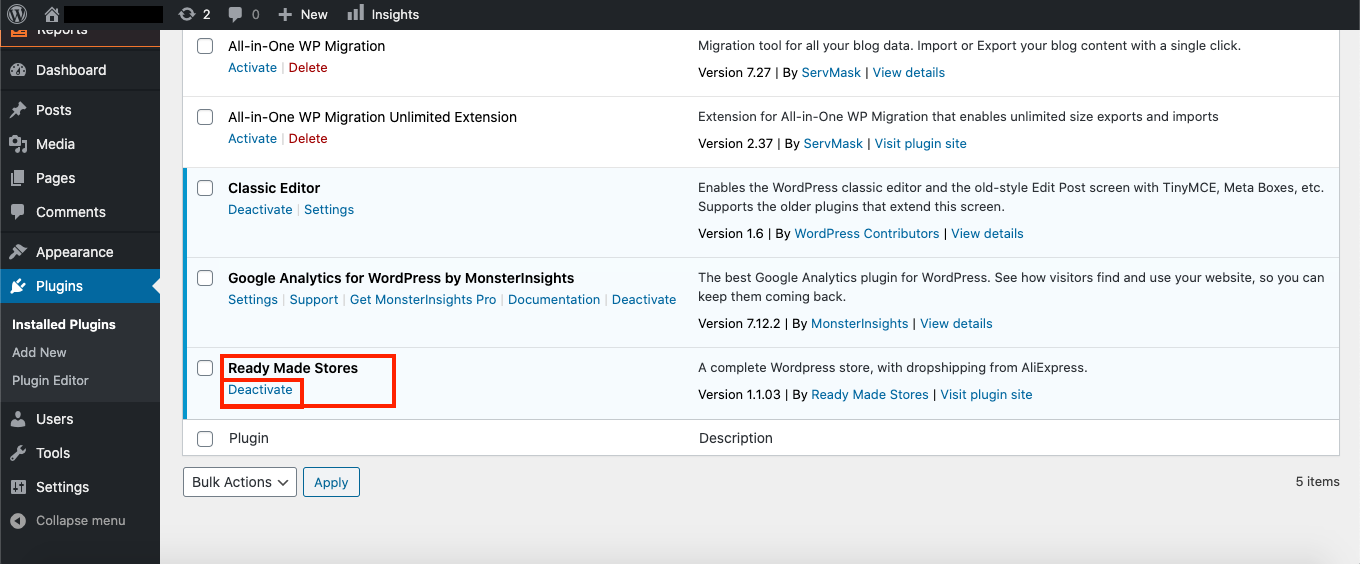
Task: Click the WordPress logo icon
Action: coord(18,14)
